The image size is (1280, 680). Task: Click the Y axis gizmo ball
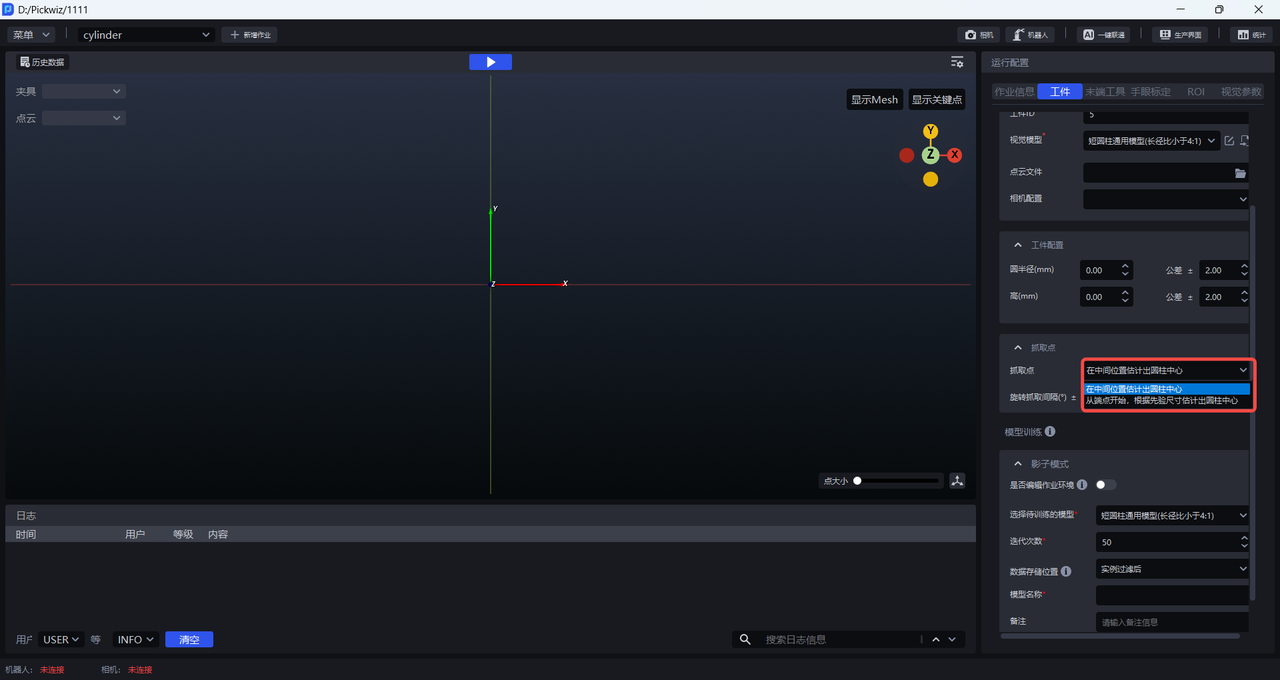pos(930,131)
